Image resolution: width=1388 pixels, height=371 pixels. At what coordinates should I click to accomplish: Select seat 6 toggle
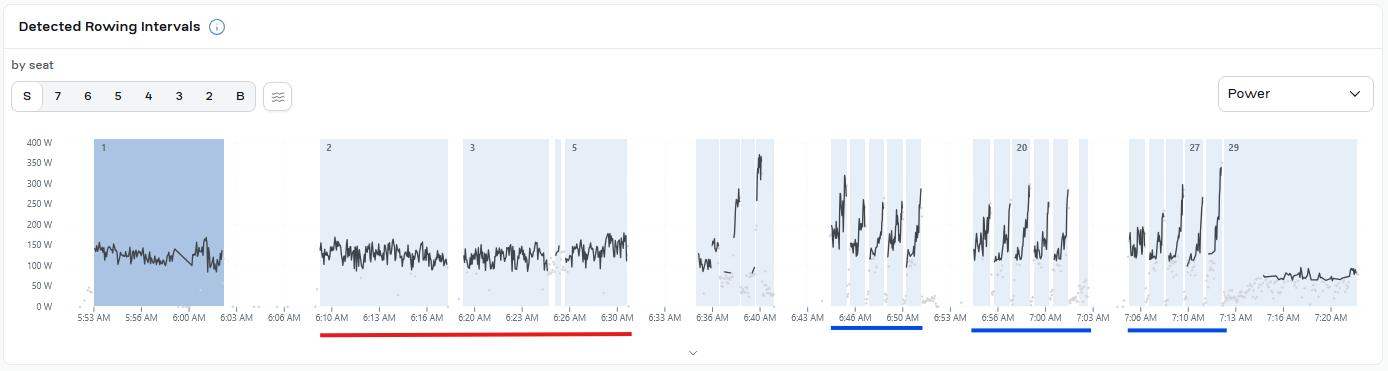(x=88, y=97)
